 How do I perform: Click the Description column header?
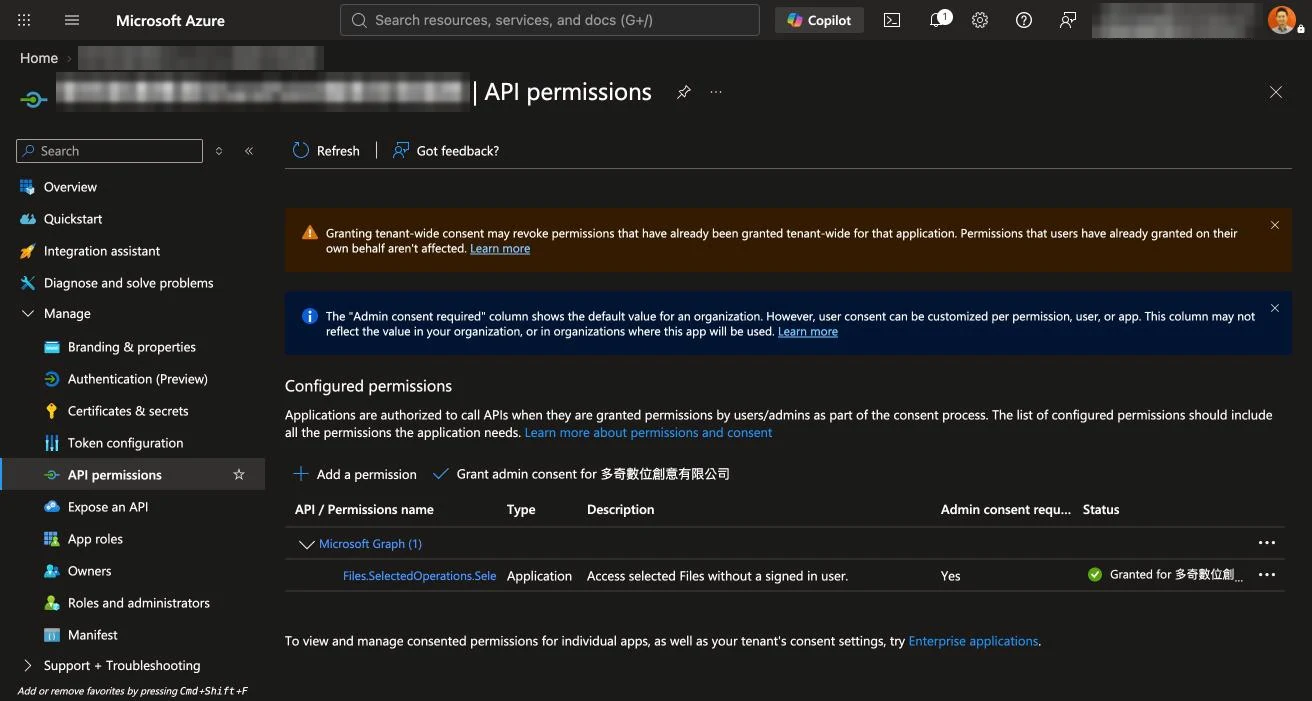point(620,509)
